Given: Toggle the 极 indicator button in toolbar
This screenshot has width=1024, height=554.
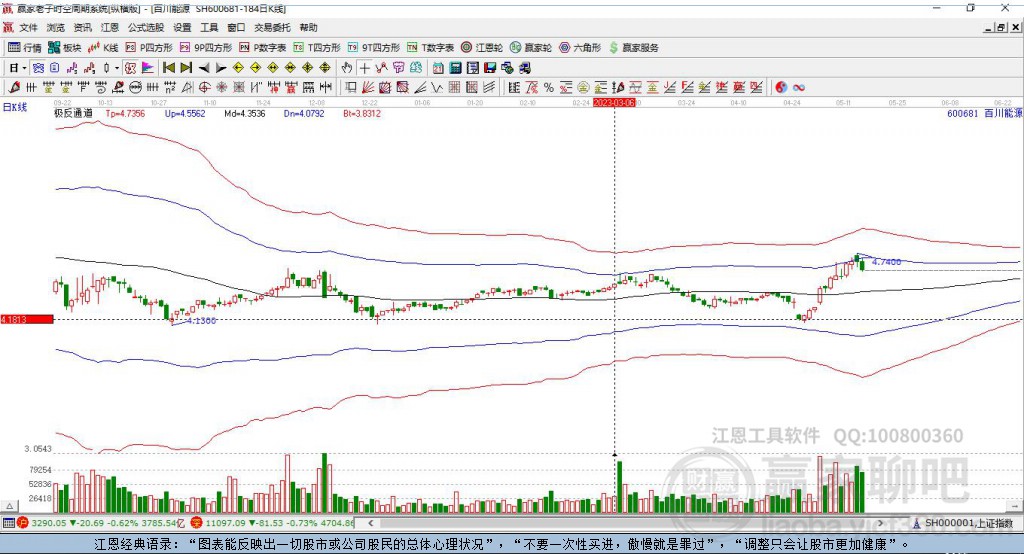Looking at the screenshot, I should point(131,68).
